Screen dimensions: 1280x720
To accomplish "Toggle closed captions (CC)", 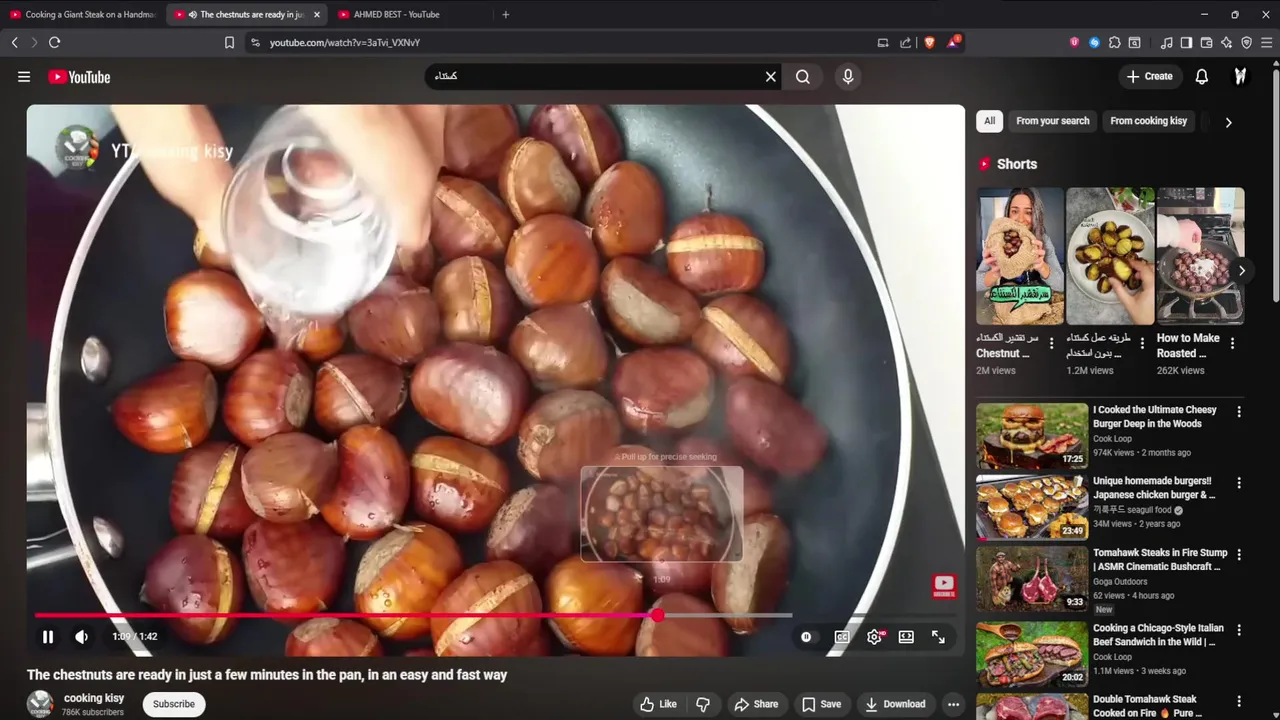I will click(842, 637).
